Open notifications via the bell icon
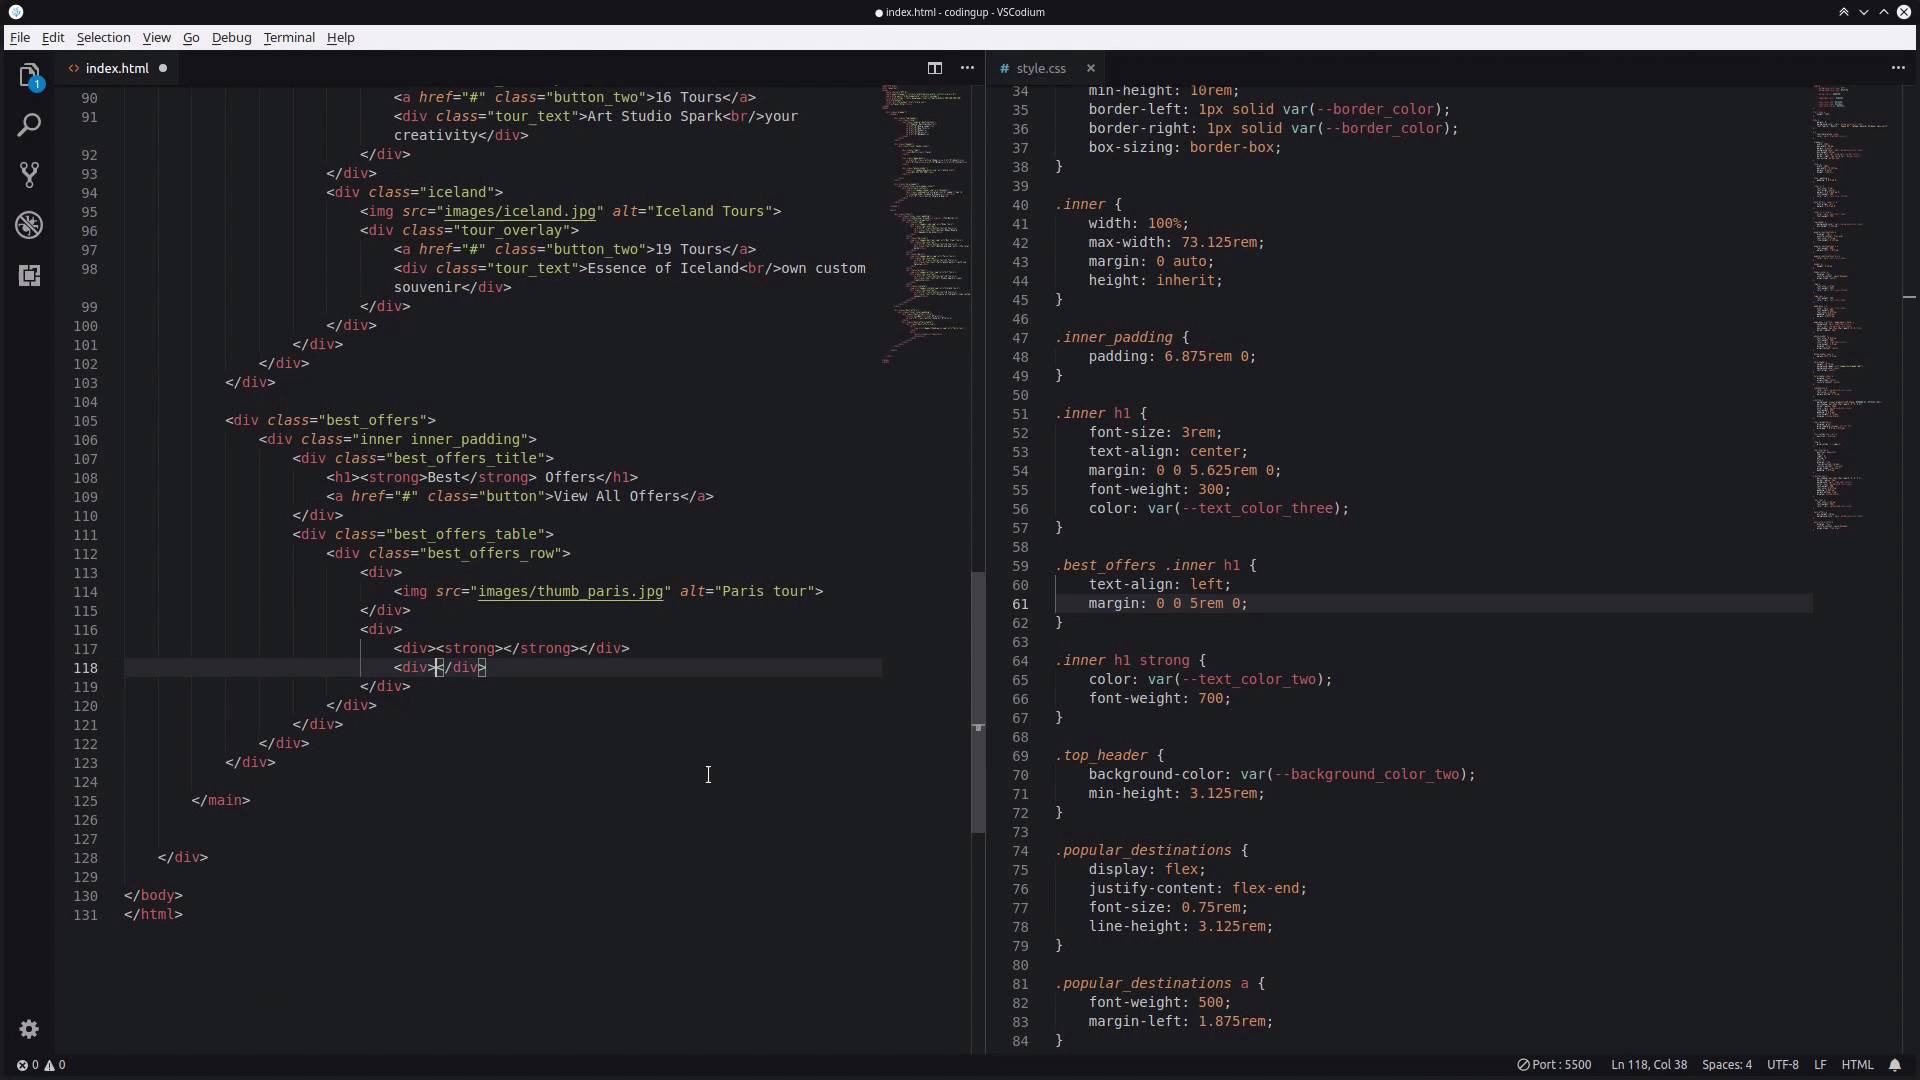This screenshot has width=1920, height=1080. (1896, 1064)
